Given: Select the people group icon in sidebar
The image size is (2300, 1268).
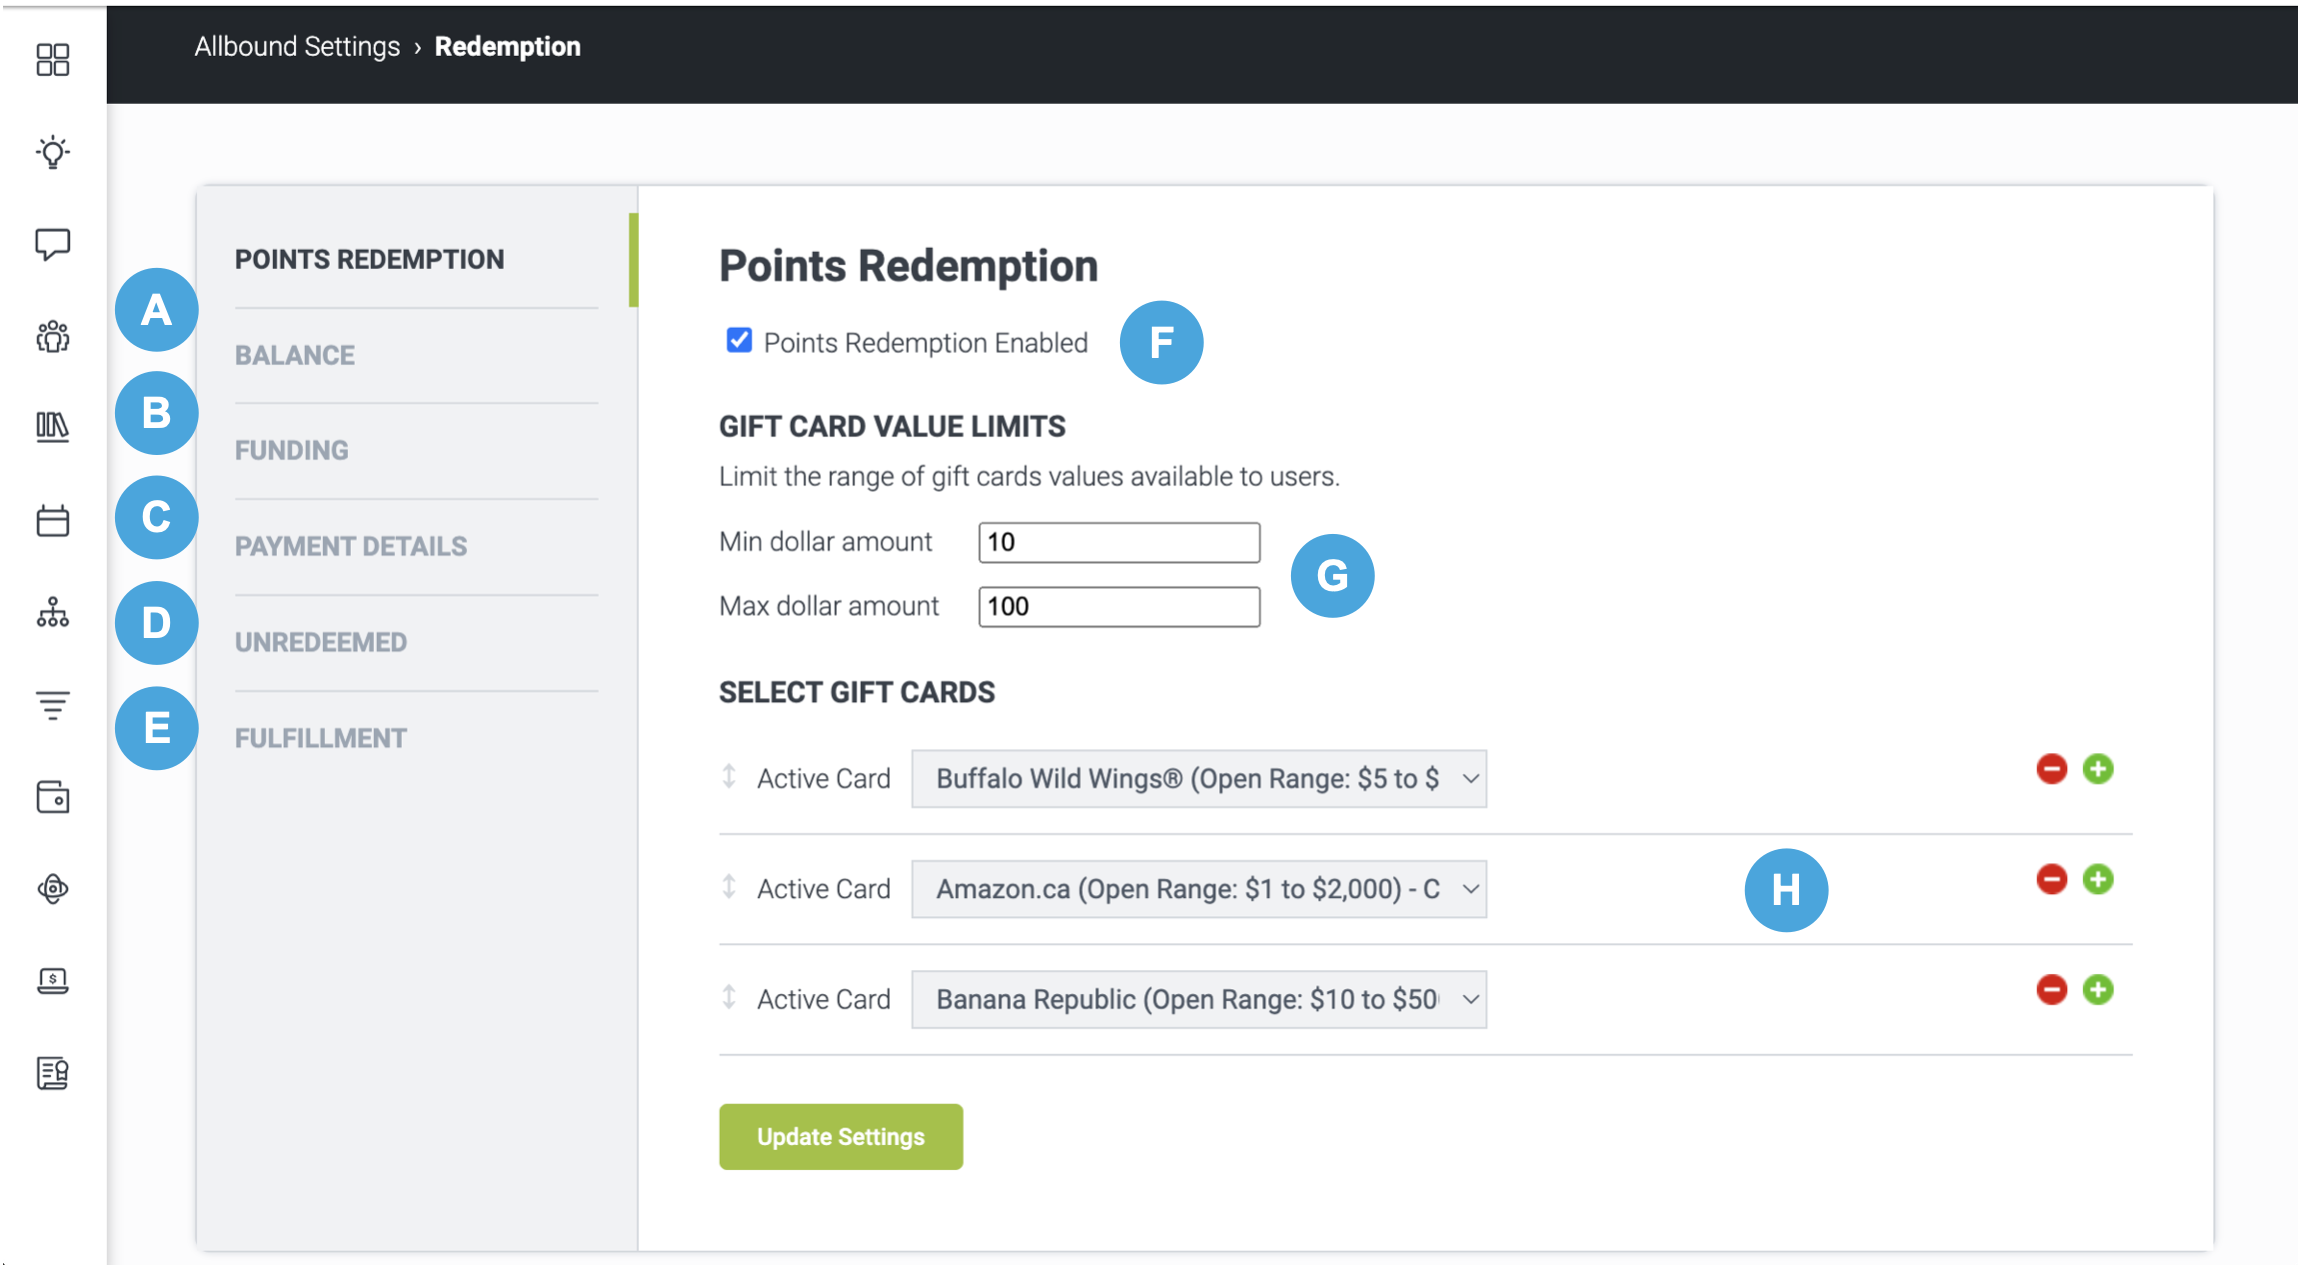Looking at the screenshot, I should coord(53,336).
